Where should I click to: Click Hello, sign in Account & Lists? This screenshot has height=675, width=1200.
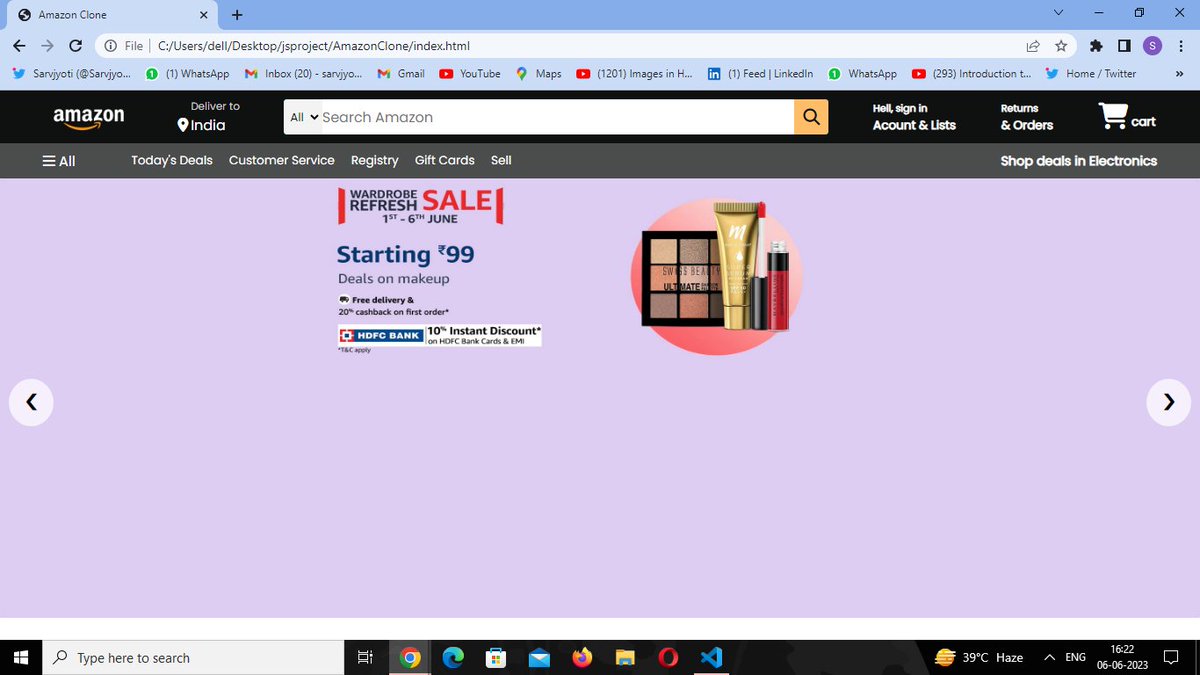point(914,117)
